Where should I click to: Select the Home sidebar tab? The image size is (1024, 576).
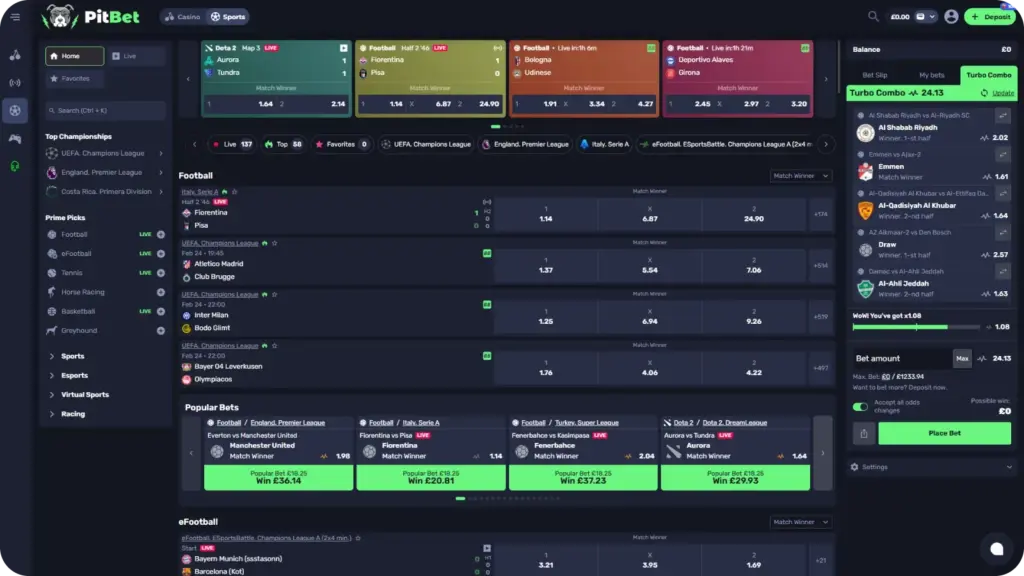click(x=74, y=56)
